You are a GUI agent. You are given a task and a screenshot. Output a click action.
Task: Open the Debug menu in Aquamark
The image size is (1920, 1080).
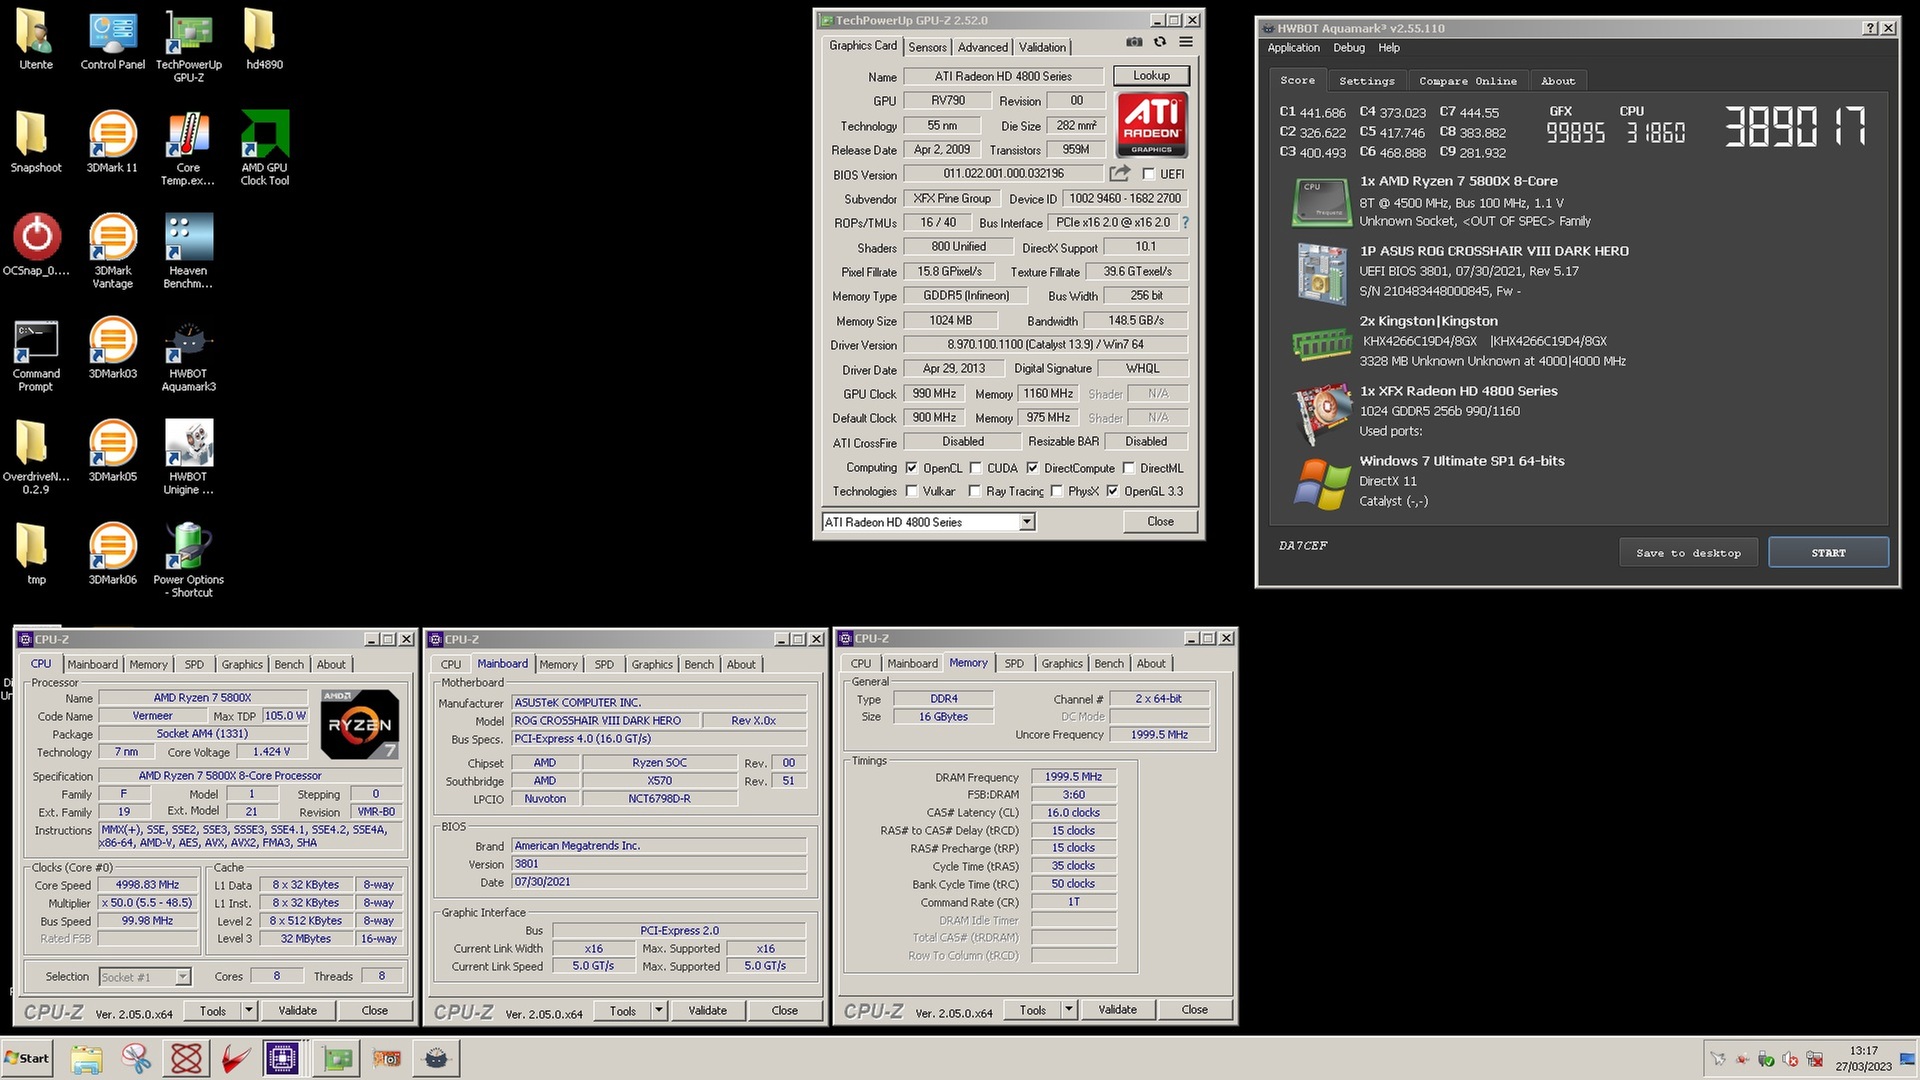coord(1348,48)
